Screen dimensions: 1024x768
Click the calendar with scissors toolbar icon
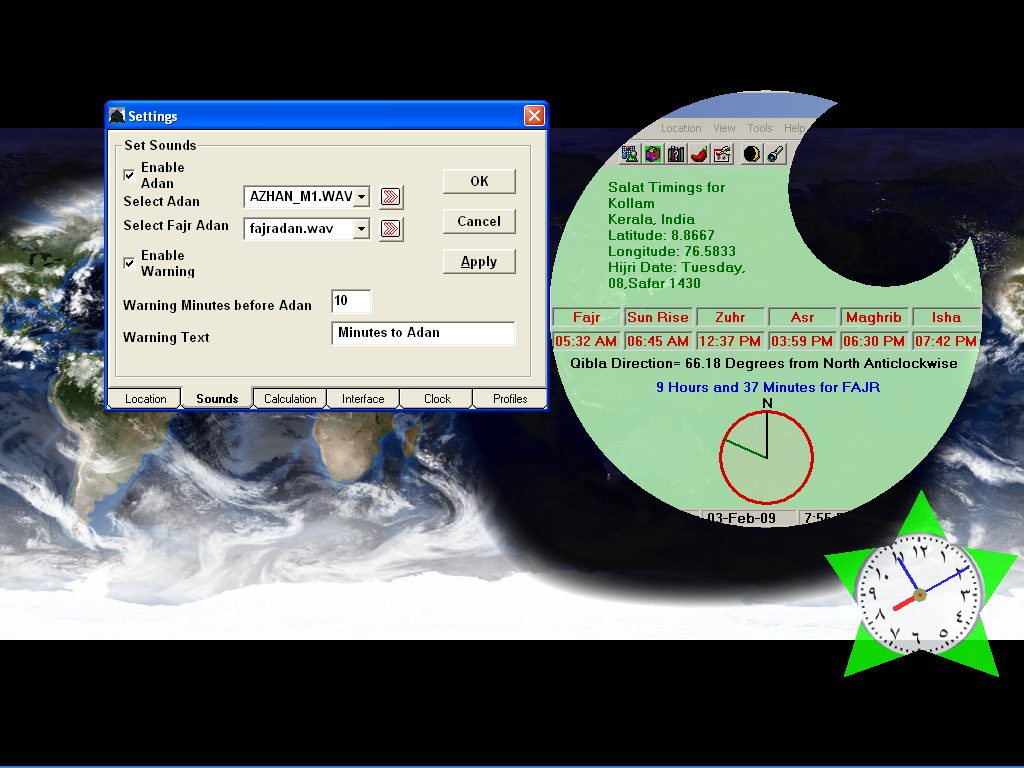coord(722,154)
